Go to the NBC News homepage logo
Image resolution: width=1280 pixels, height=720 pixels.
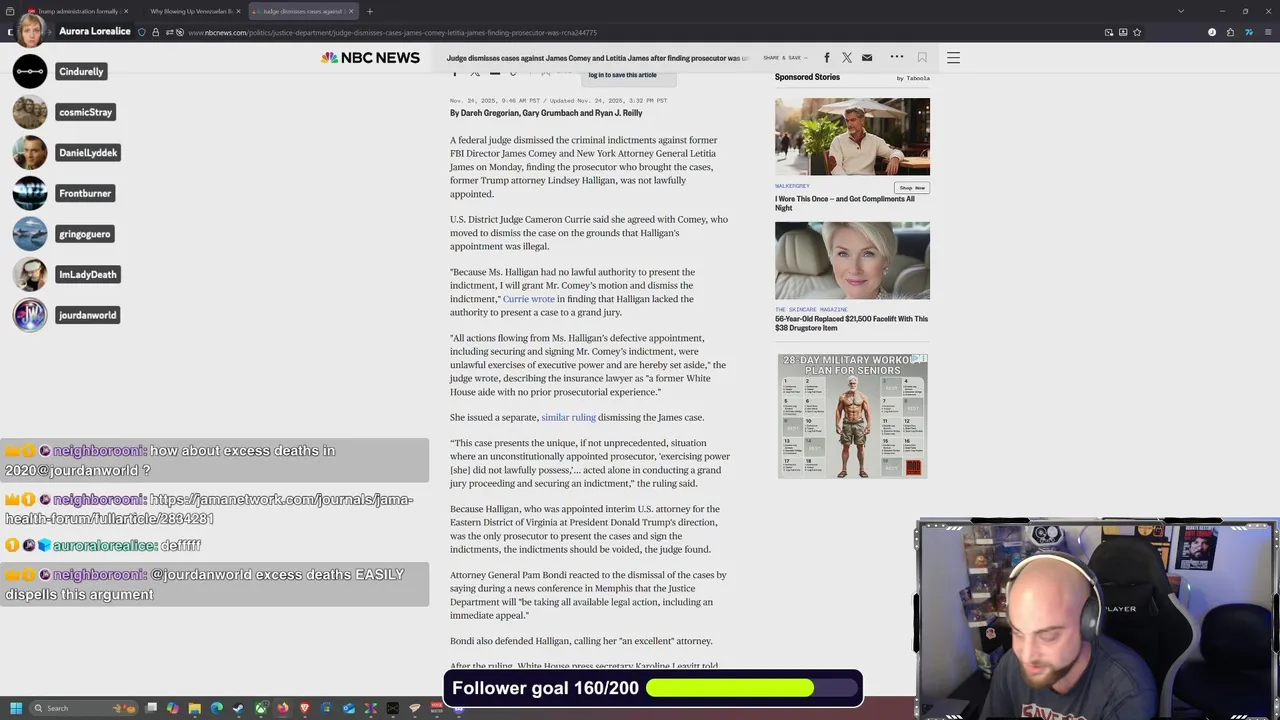tap(370, 58)
